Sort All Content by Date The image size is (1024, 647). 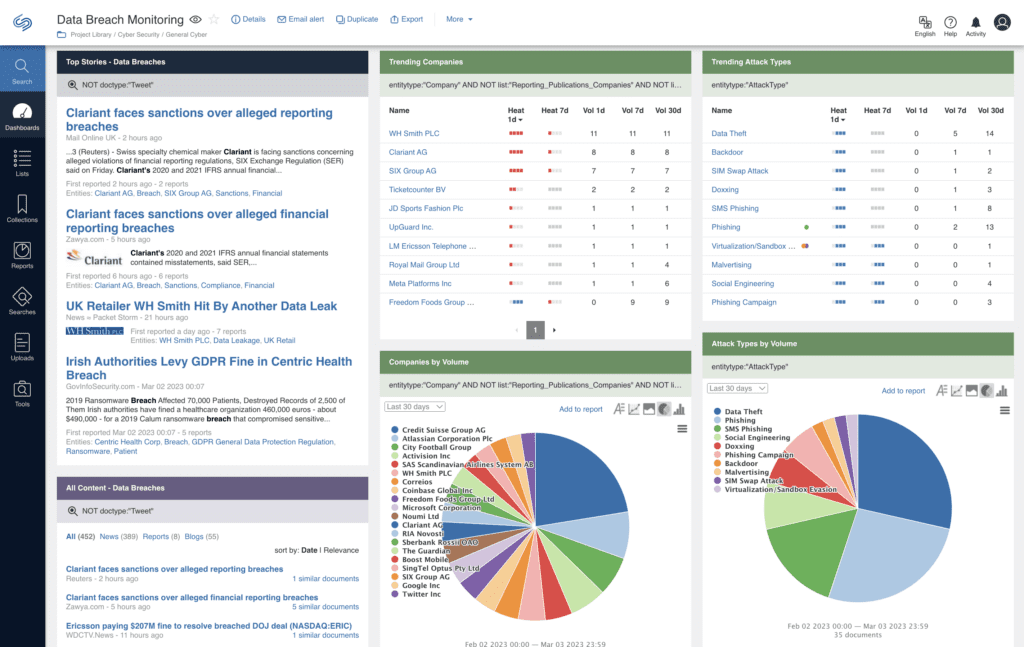click(309, 550)
